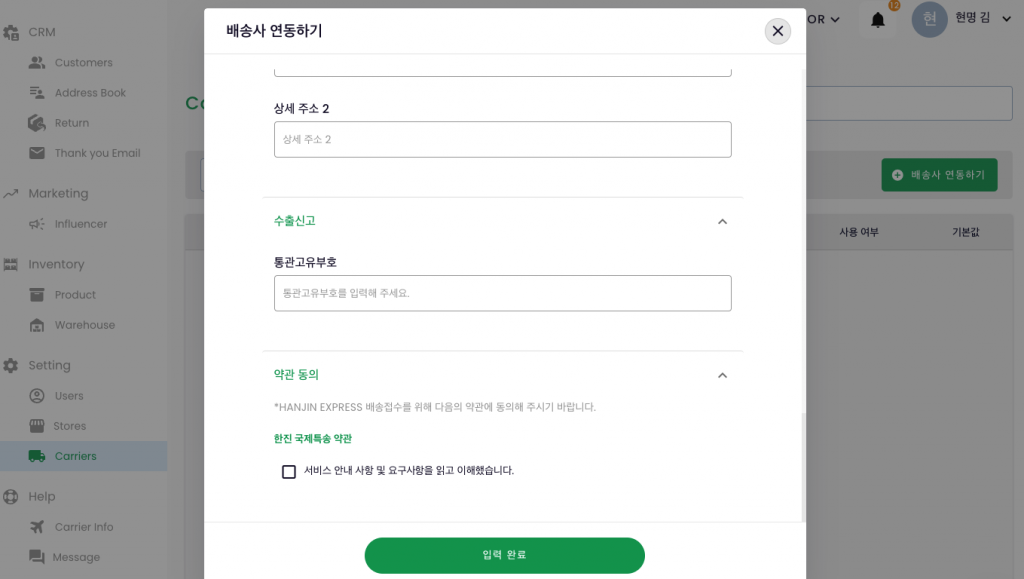Go to the Product menu item

(x=75, y=295)
